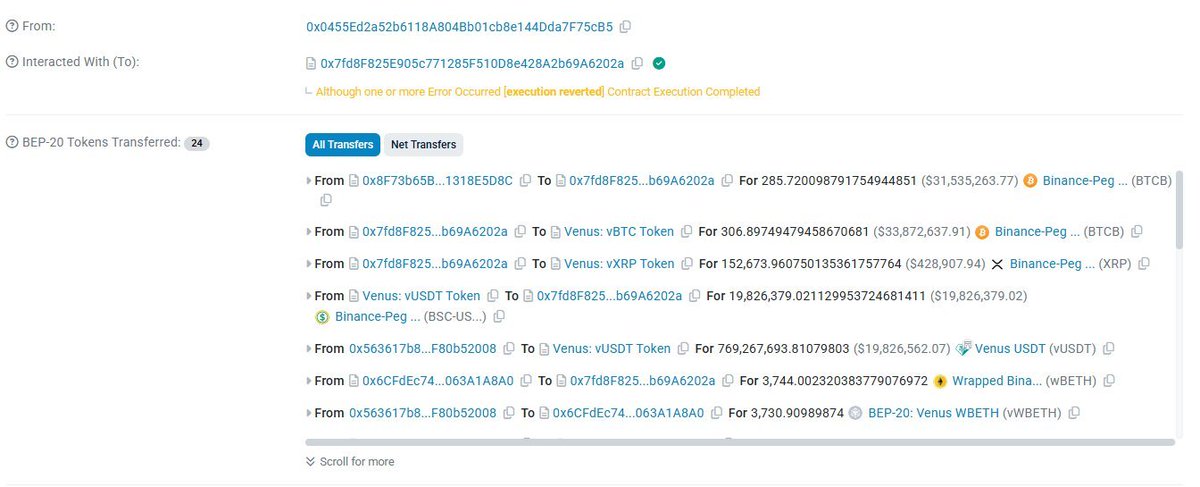Open sender address 0x8F73b65B...1318E5D8C

(437, 181)
